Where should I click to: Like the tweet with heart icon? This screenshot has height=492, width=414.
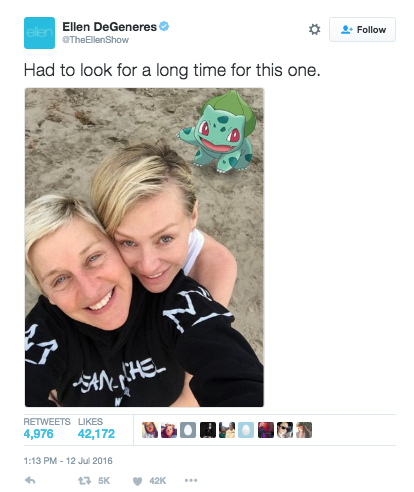click(137, 481)
